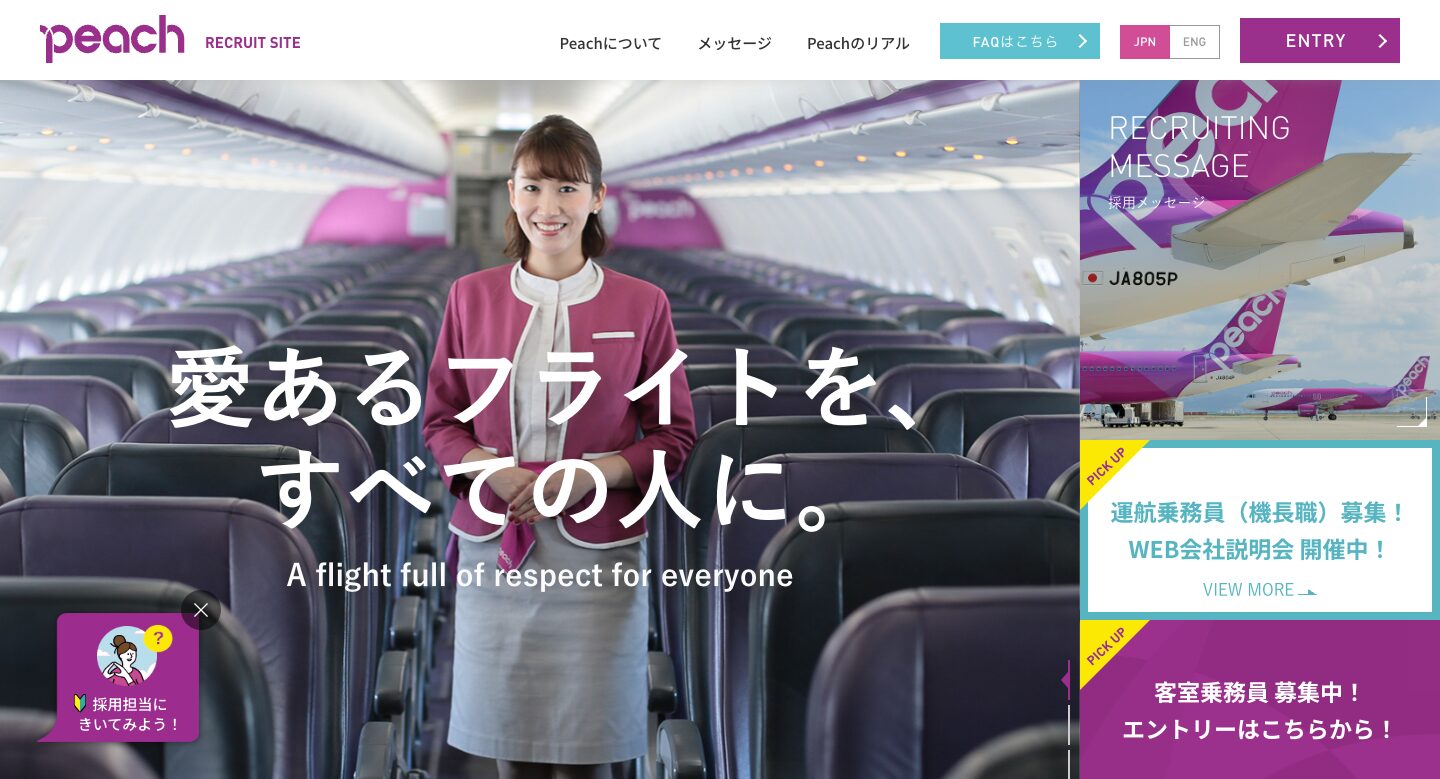This screenshot has width=1440, height=779.
Task: Open the Peachについて menu
Action: coord(610,43)
